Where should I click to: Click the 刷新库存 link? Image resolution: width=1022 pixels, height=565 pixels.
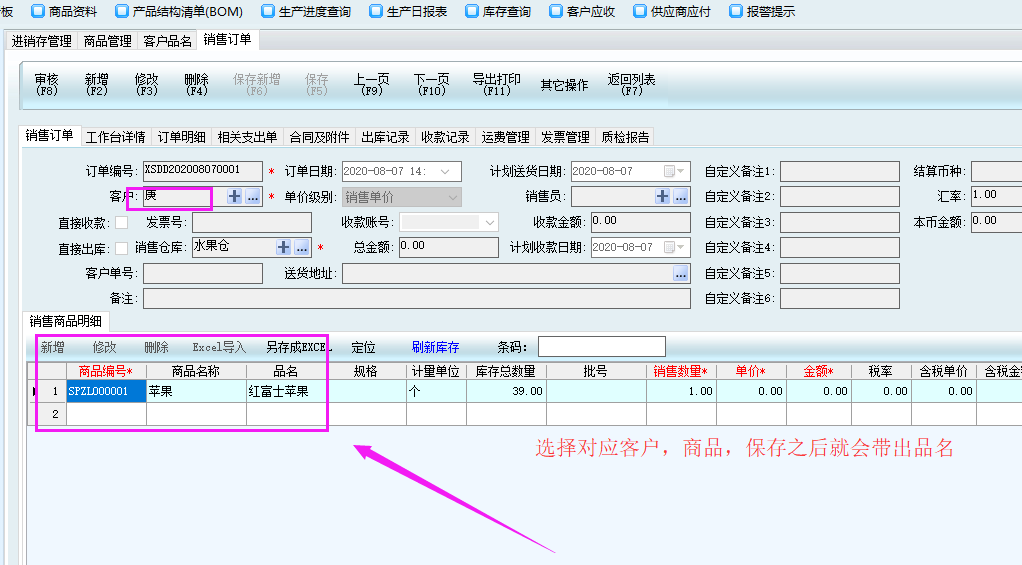point(435,347)
